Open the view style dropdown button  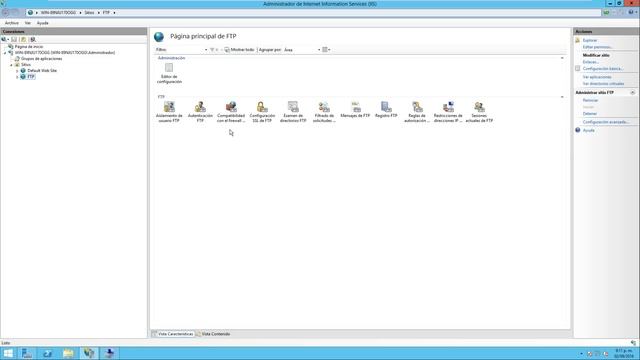(x=326, y=50)
